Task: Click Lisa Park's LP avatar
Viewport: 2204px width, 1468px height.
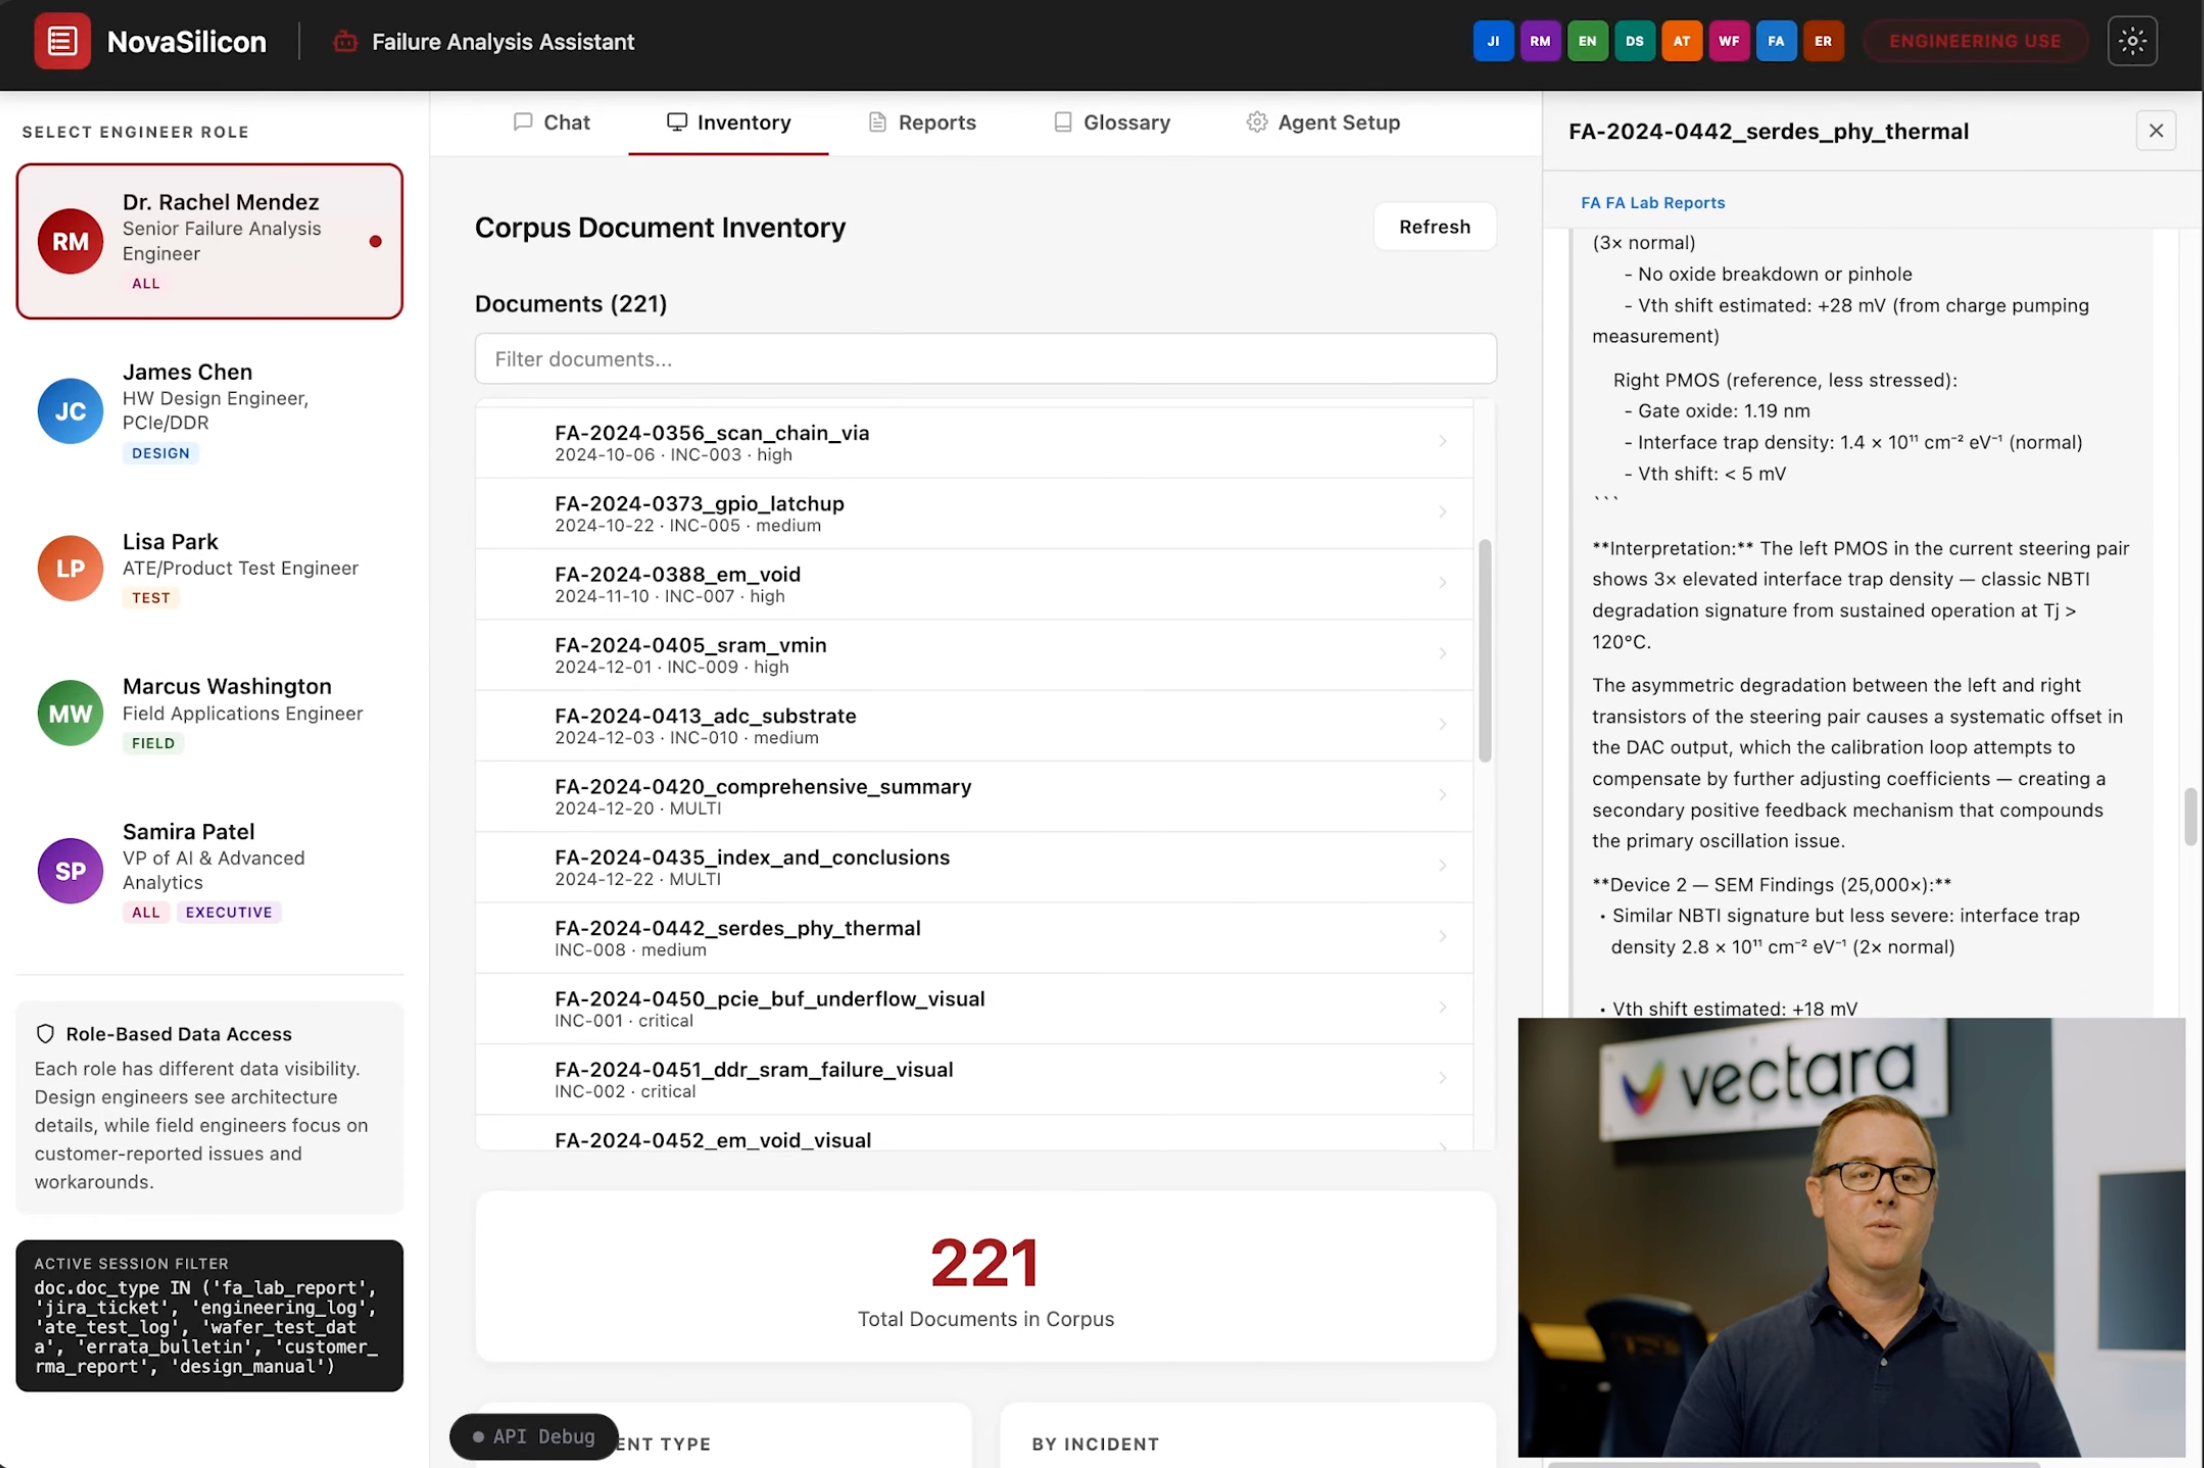Action: (70, 568)
